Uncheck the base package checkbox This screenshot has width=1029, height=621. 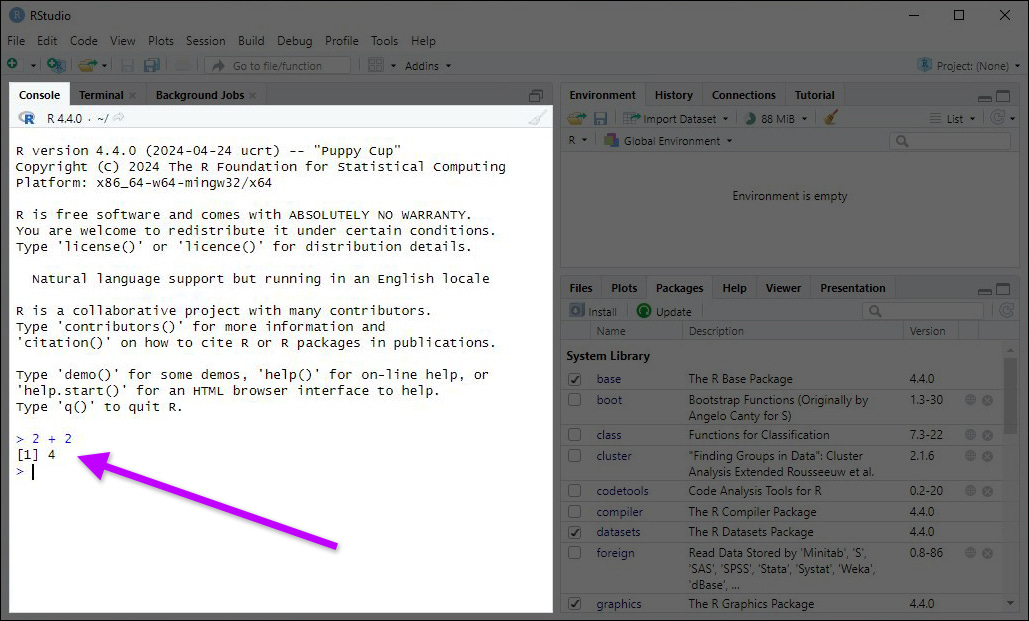(575, 379)
